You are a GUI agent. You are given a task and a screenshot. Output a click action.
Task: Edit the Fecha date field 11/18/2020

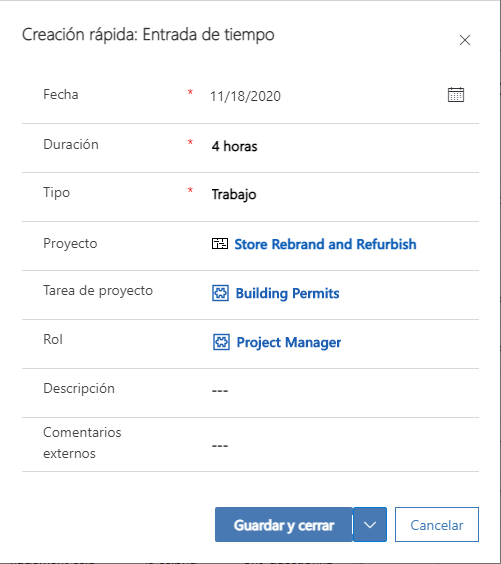tap(324, 96)
